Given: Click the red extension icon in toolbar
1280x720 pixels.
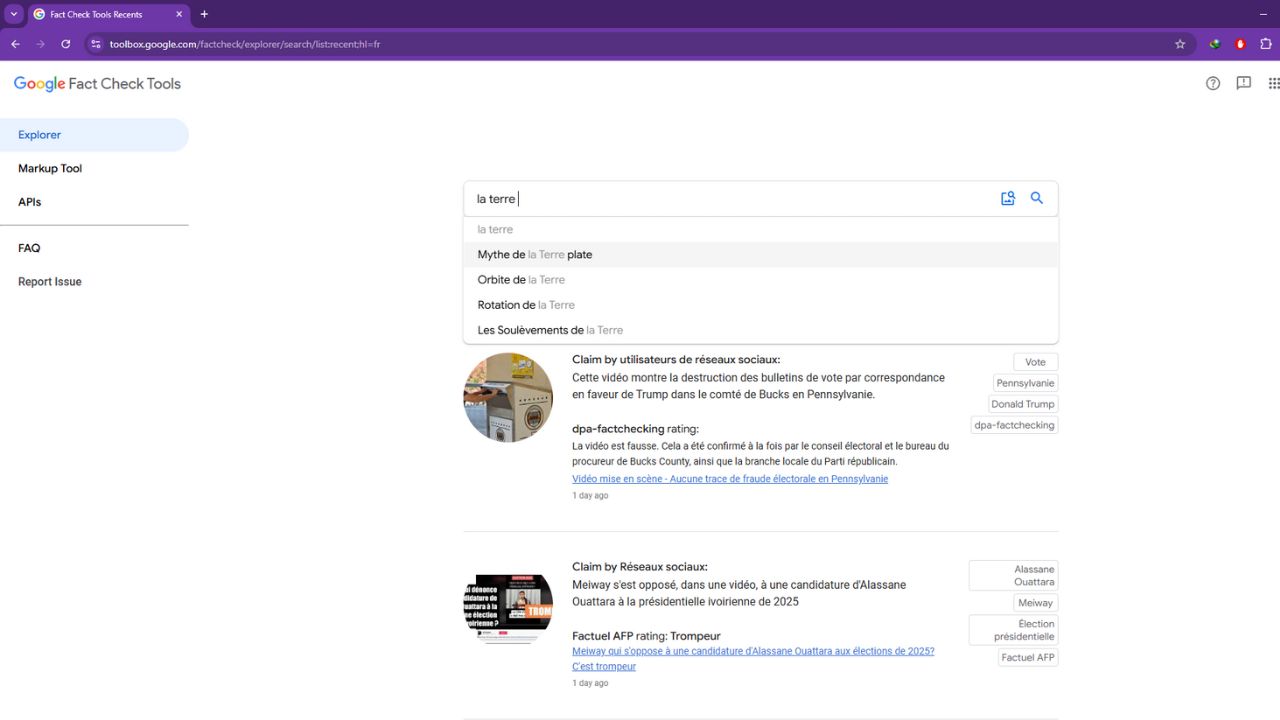Looking at the screenshot, I should point(1241,44).
